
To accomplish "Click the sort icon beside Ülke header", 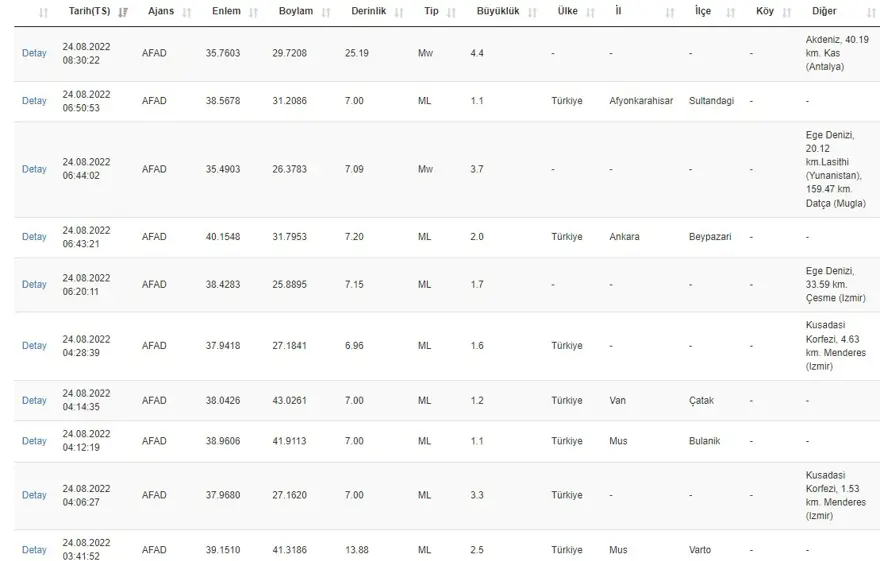I will tap(591, 13).
